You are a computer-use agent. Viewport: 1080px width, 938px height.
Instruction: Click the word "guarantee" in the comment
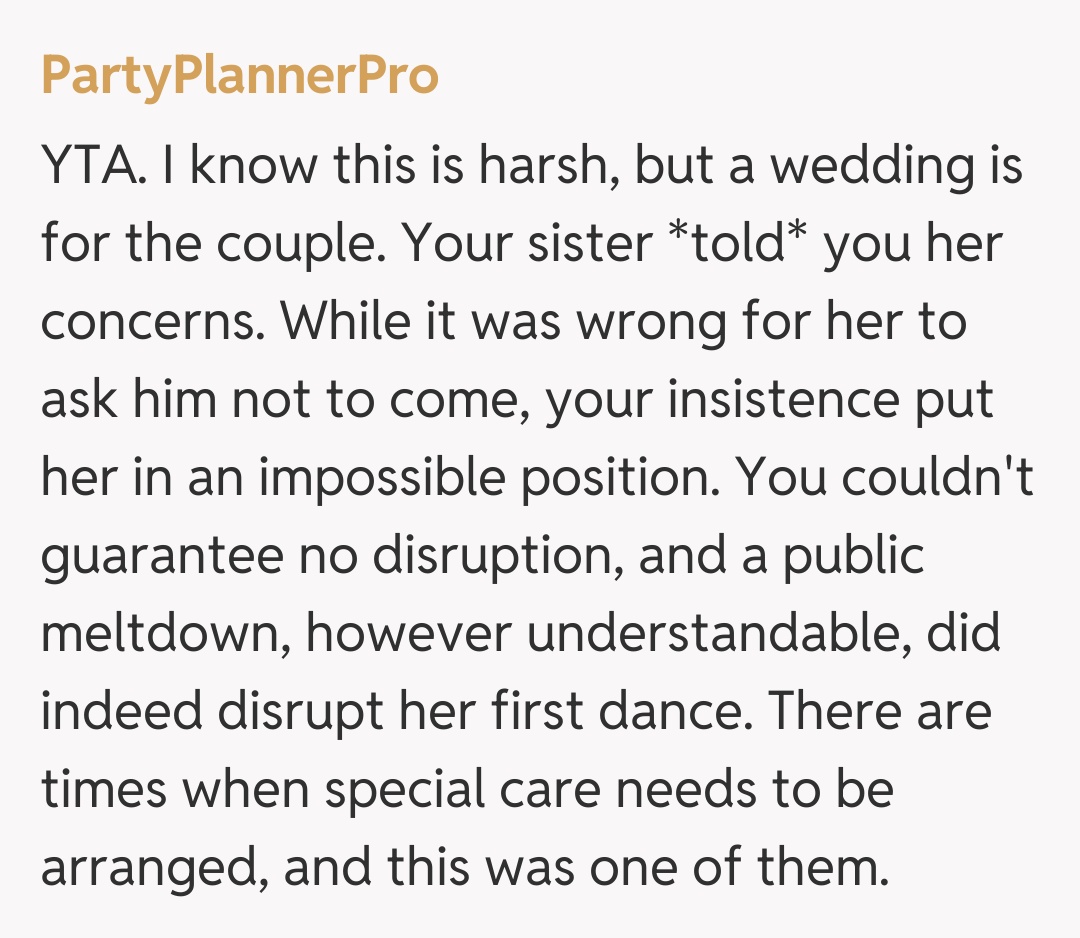point(163,557)
